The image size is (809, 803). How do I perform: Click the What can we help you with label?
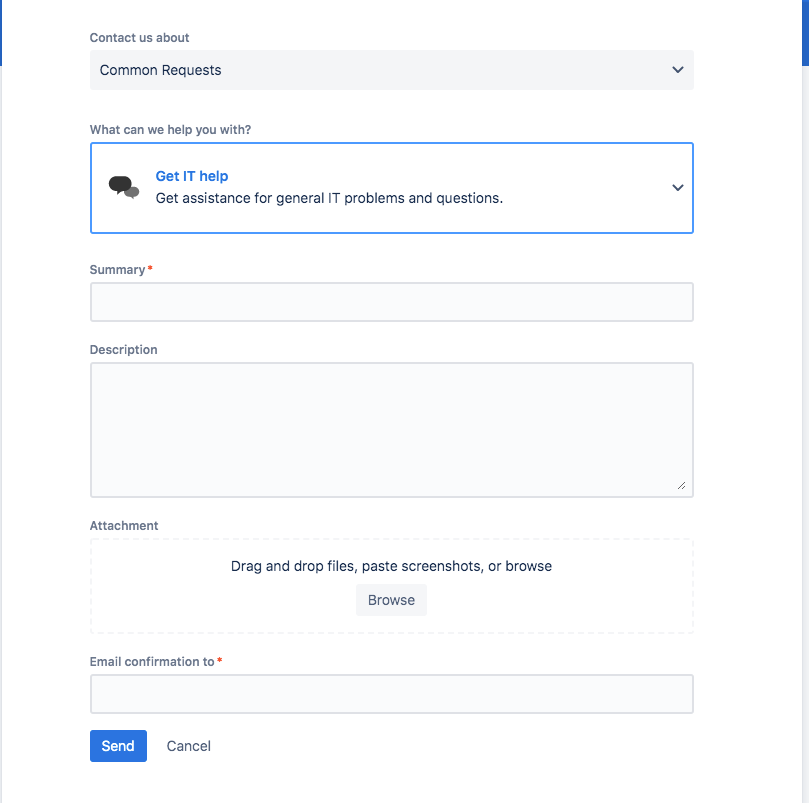click(x=170, y=130)
